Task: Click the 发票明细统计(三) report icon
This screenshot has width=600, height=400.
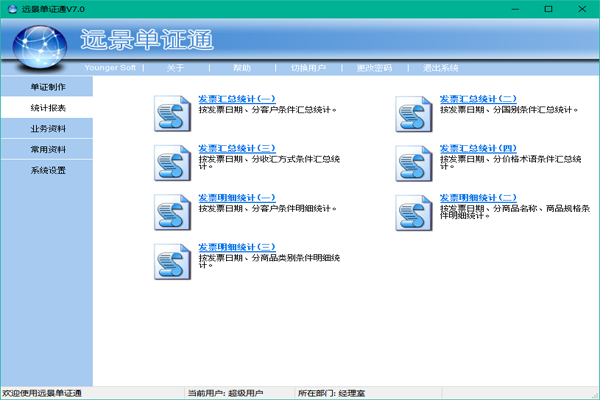Action: [x=172, y=262]
